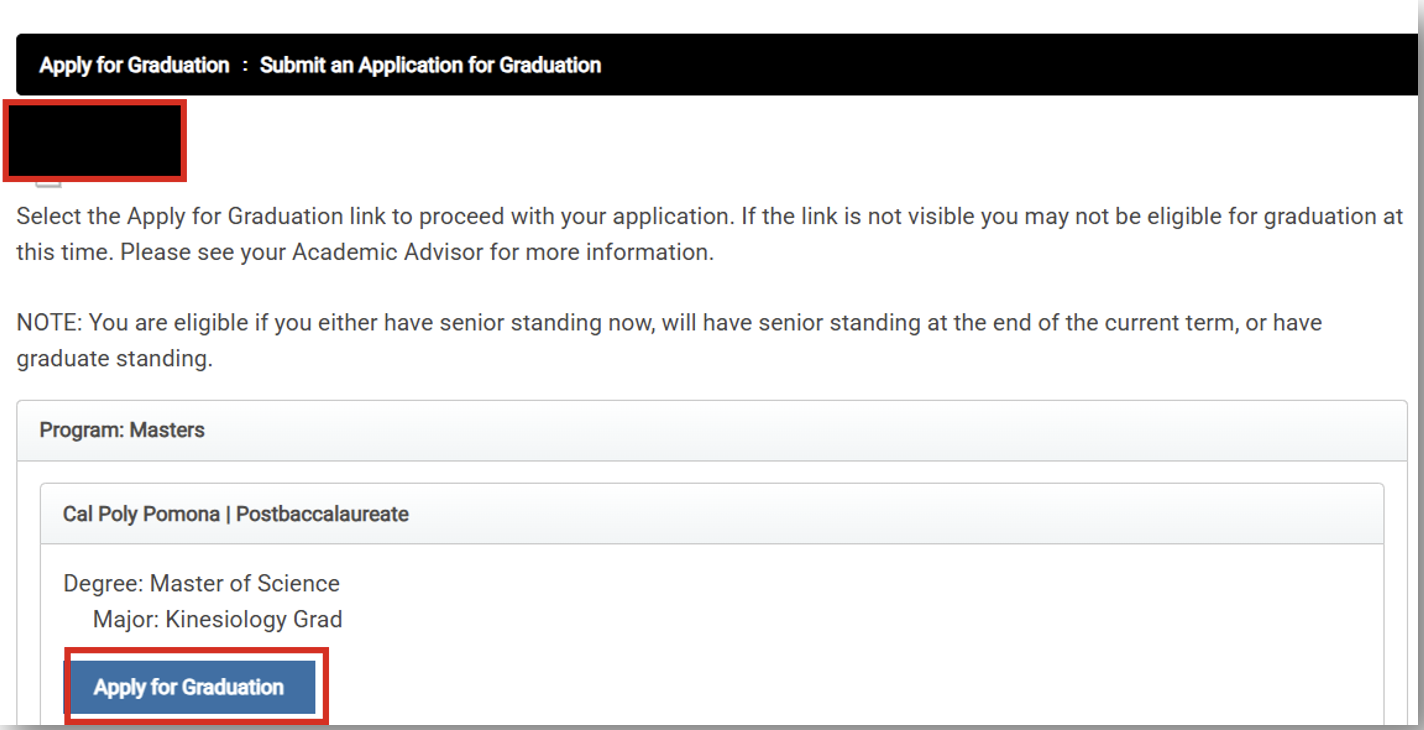1424x730 pixels.
Task: Click the Degree: Master of Science line
Action: pyautogui.click(x=201, y=583)
